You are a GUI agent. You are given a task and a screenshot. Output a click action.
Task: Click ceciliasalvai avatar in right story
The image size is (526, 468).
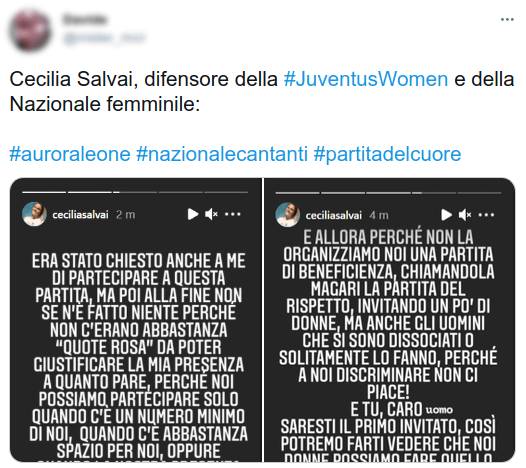(x=287, y=215)
